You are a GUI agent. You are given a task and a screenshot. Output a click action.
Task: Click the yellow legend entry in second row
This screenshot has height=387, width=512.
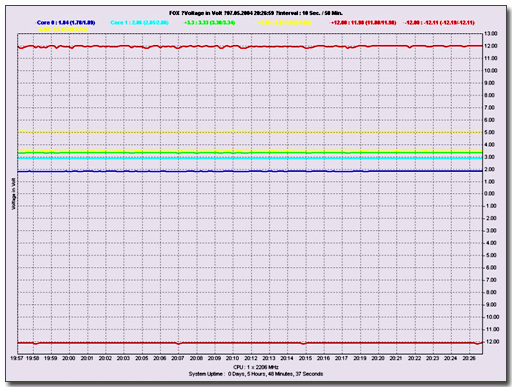click(x=62, y=29)
